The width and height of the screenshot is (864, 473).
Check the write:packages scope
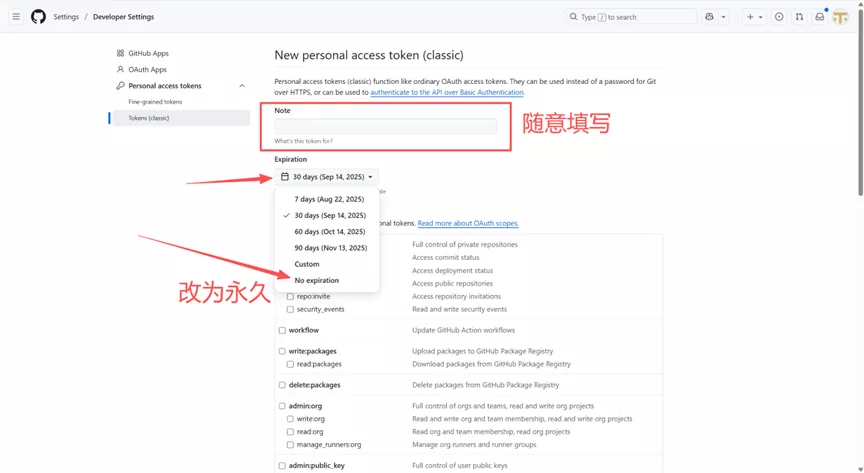point(282,351)
